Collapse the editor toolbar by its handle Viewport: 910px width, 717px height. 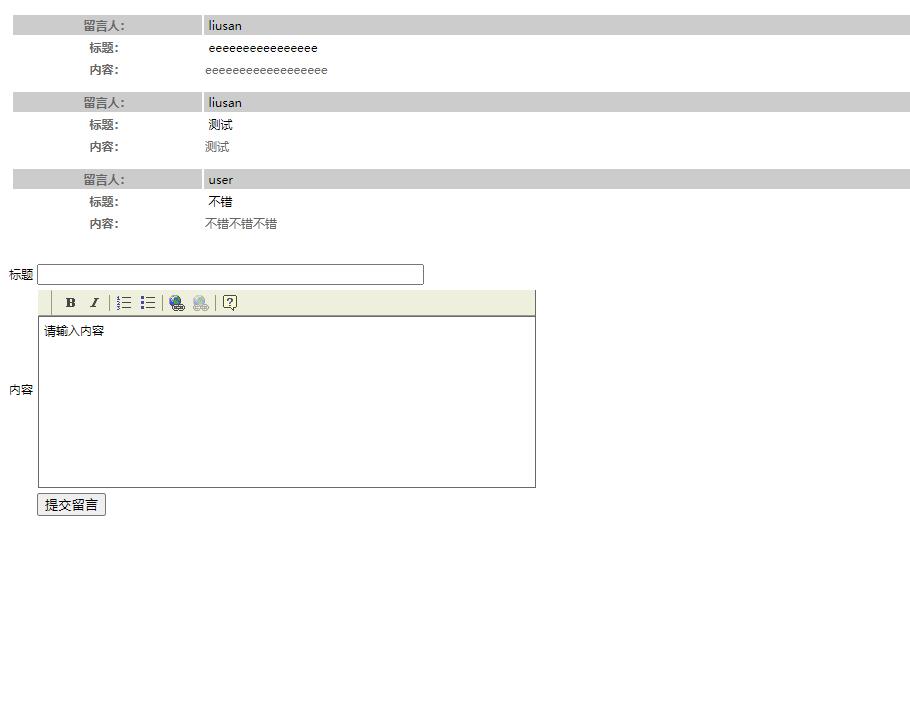[x=45, y=302]
